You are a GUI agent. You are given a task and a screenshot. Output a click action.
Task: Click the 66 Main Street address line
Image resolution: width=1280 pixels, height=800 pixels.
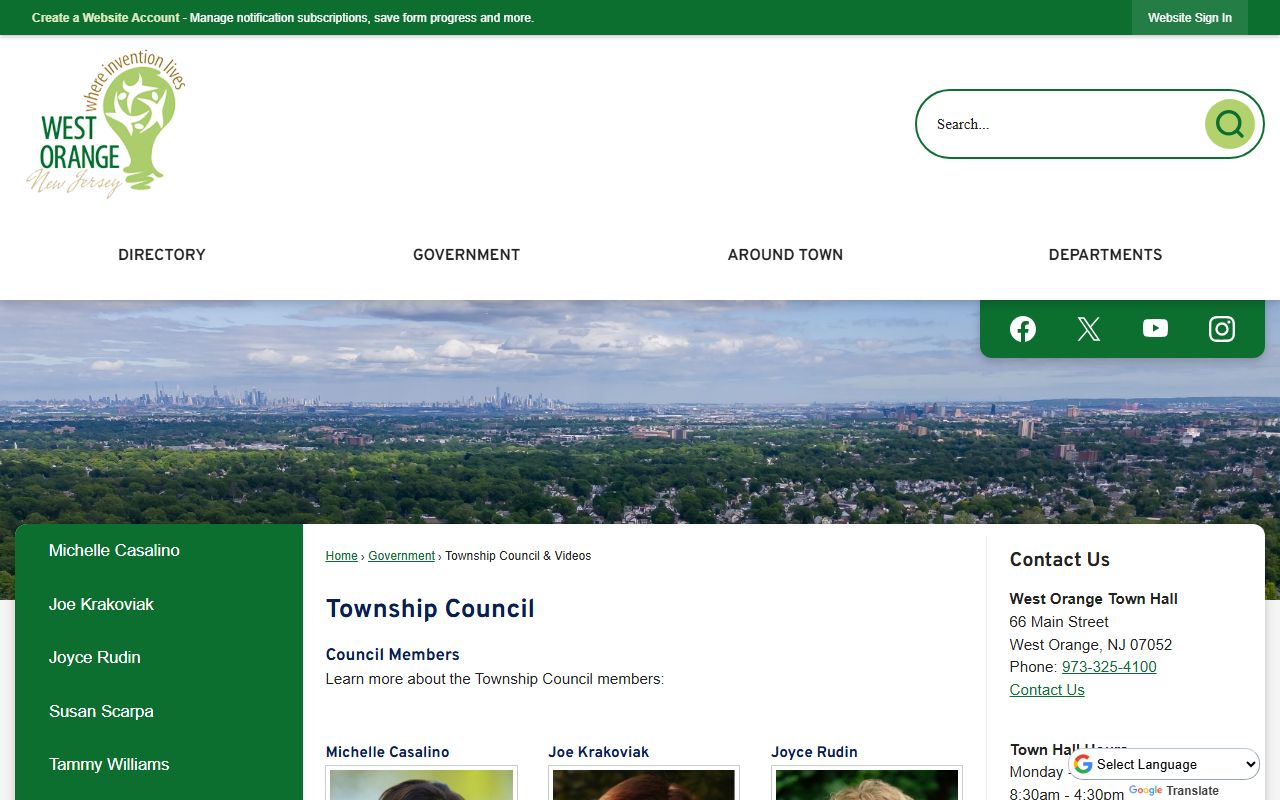(1059, 622)
